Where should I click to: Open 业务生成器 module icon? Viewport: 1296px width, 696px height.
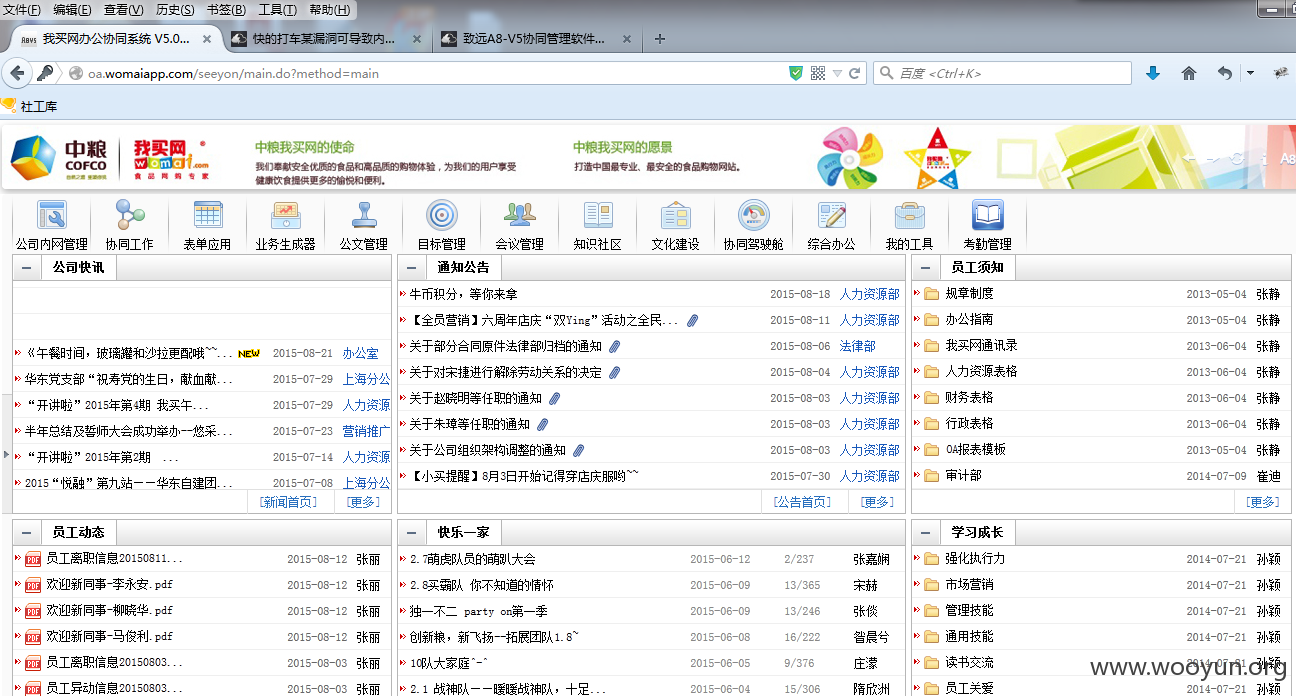tap(285, 216)
